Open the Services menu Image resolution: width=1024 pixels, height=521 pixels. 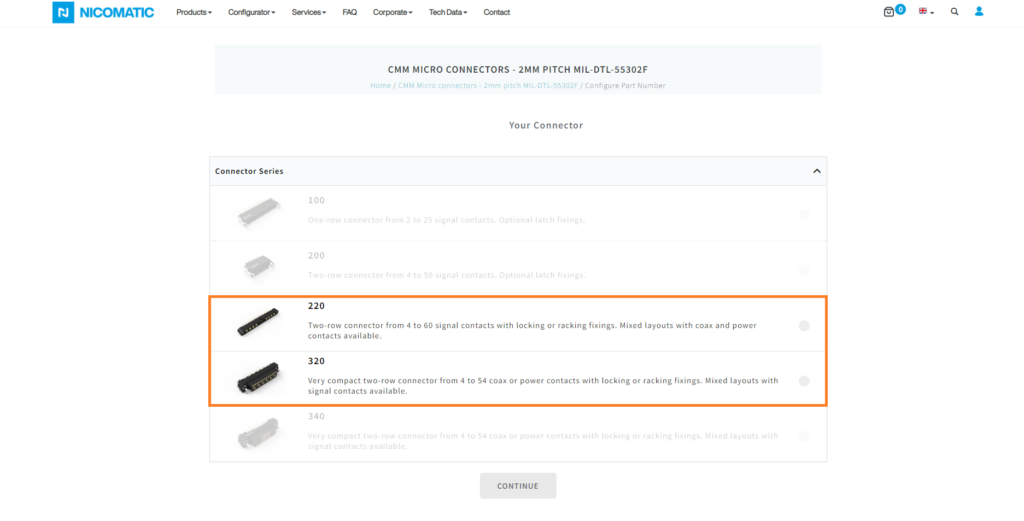pyautogui.click(x=309, y=12)
